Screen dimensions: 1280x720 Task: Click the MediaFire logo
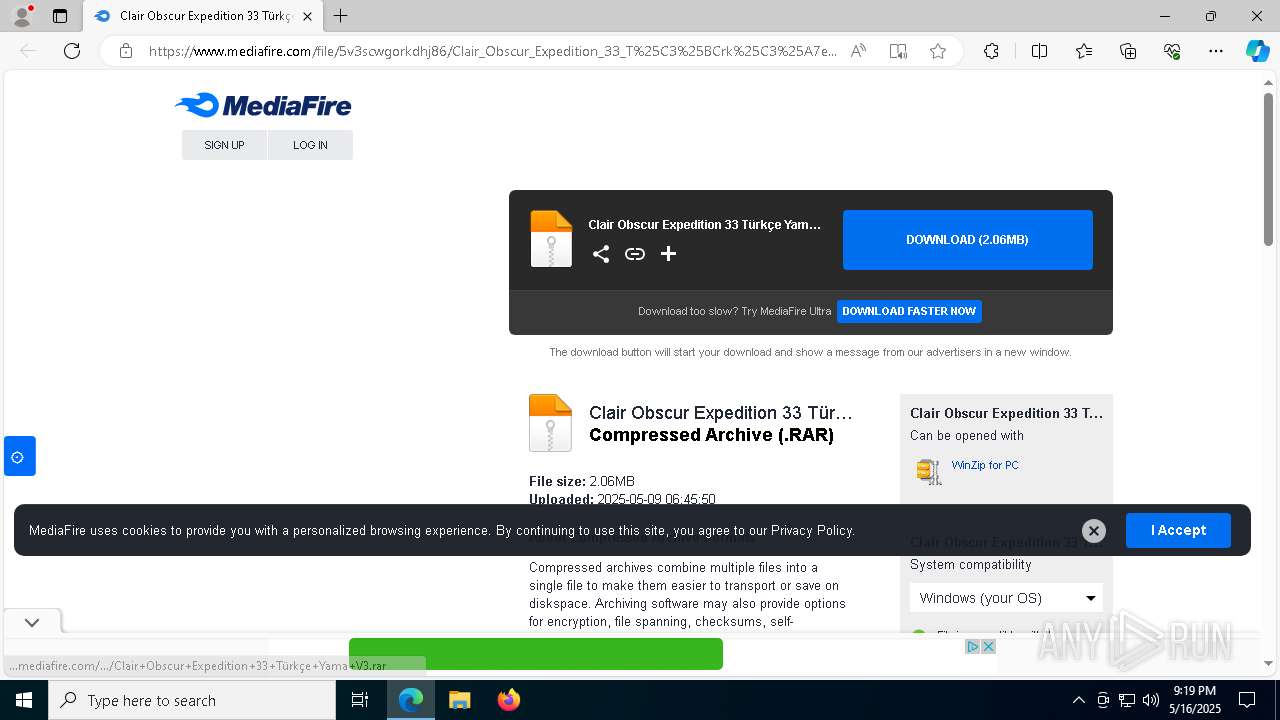point(263,105)
